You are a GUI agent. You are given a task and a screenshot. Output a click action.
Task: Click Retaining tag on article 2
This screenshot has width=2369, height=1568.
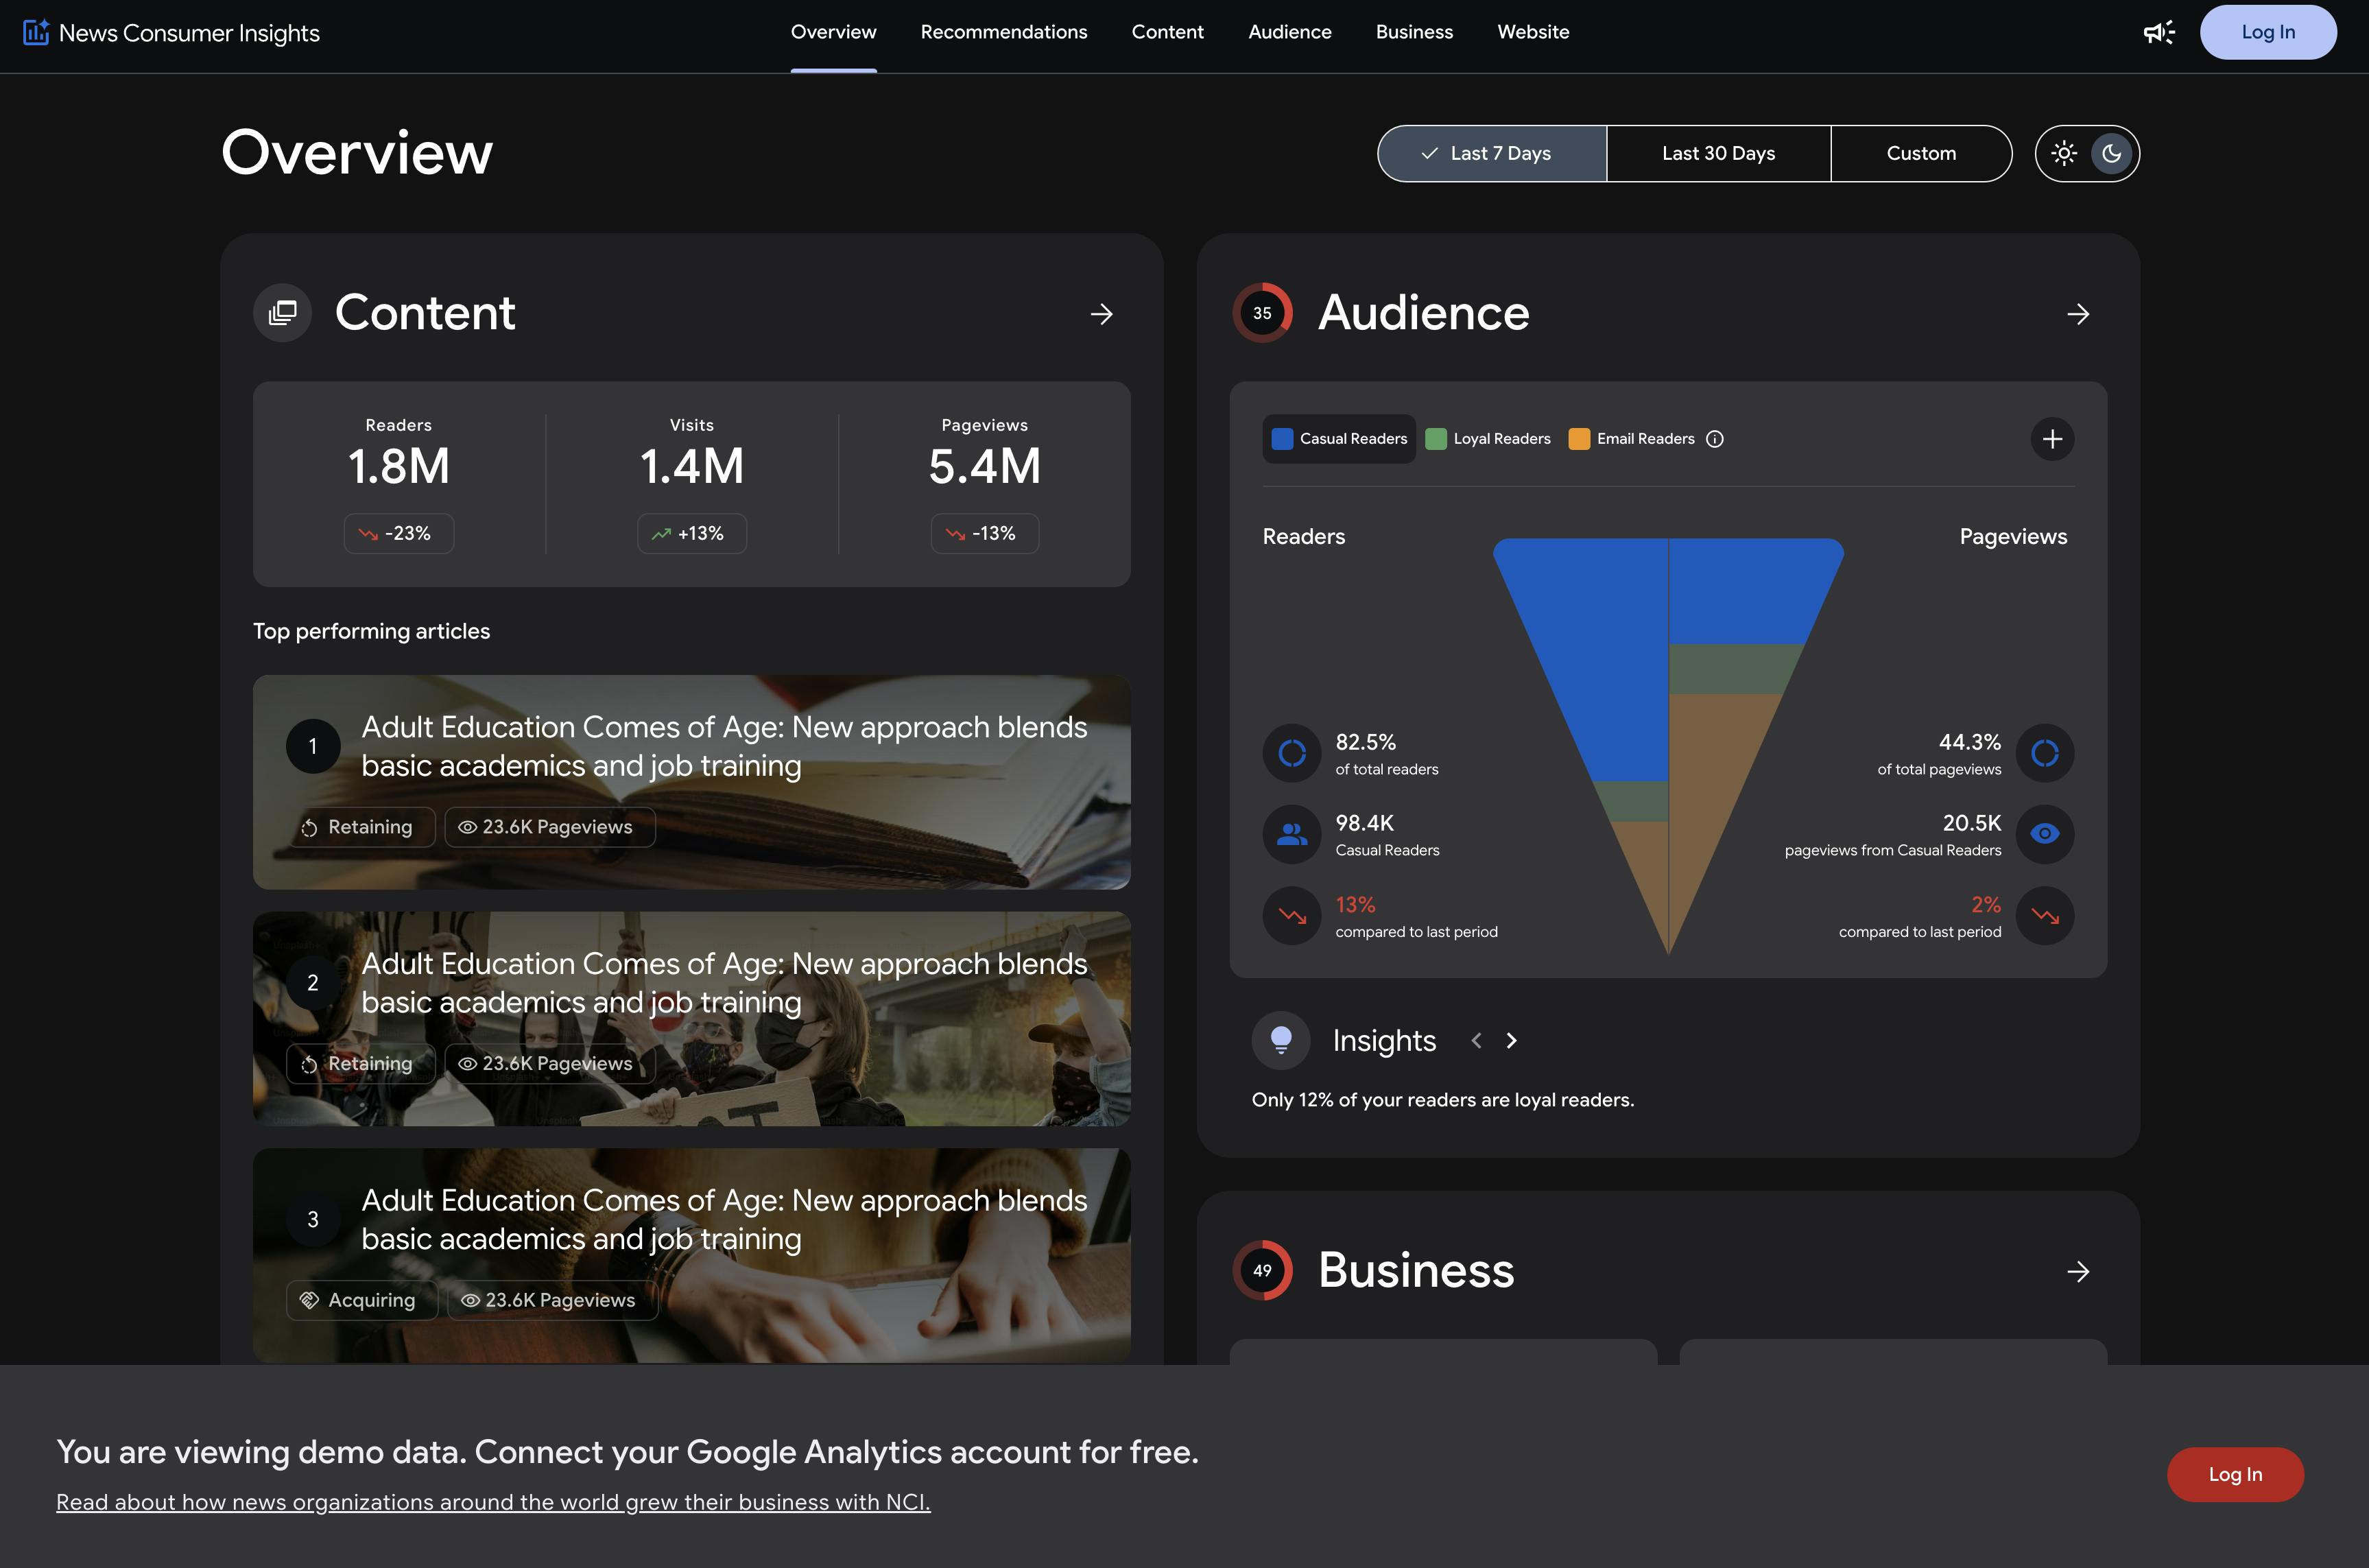click(x=361, y=1064)
